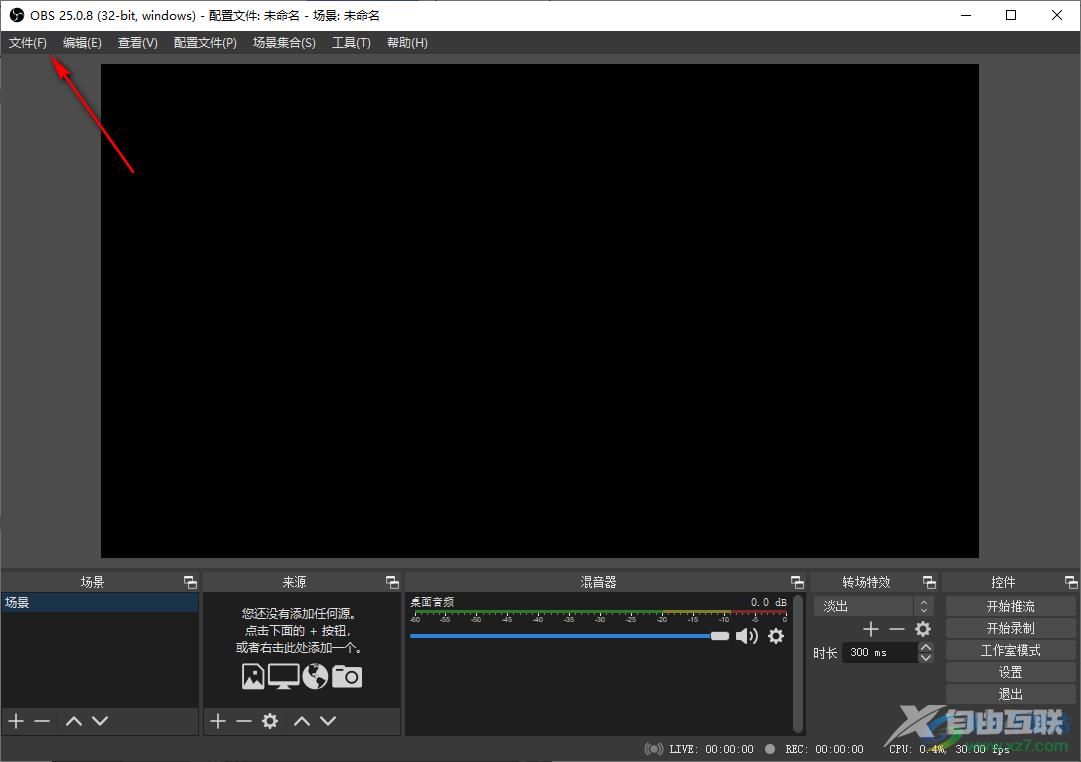The image size is (1081, 762).
Task: Click the black preview canvas
Action: 540,311
